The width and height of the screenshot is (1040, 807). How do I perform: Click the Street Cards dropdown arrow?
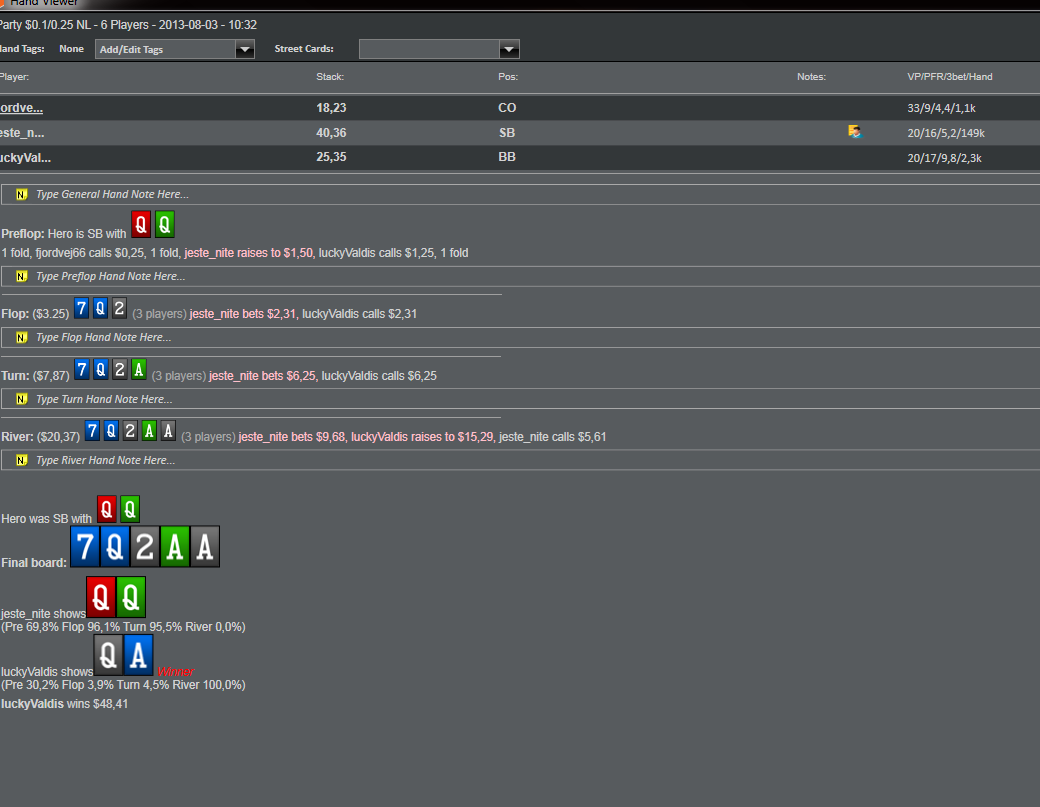(509, 49)
